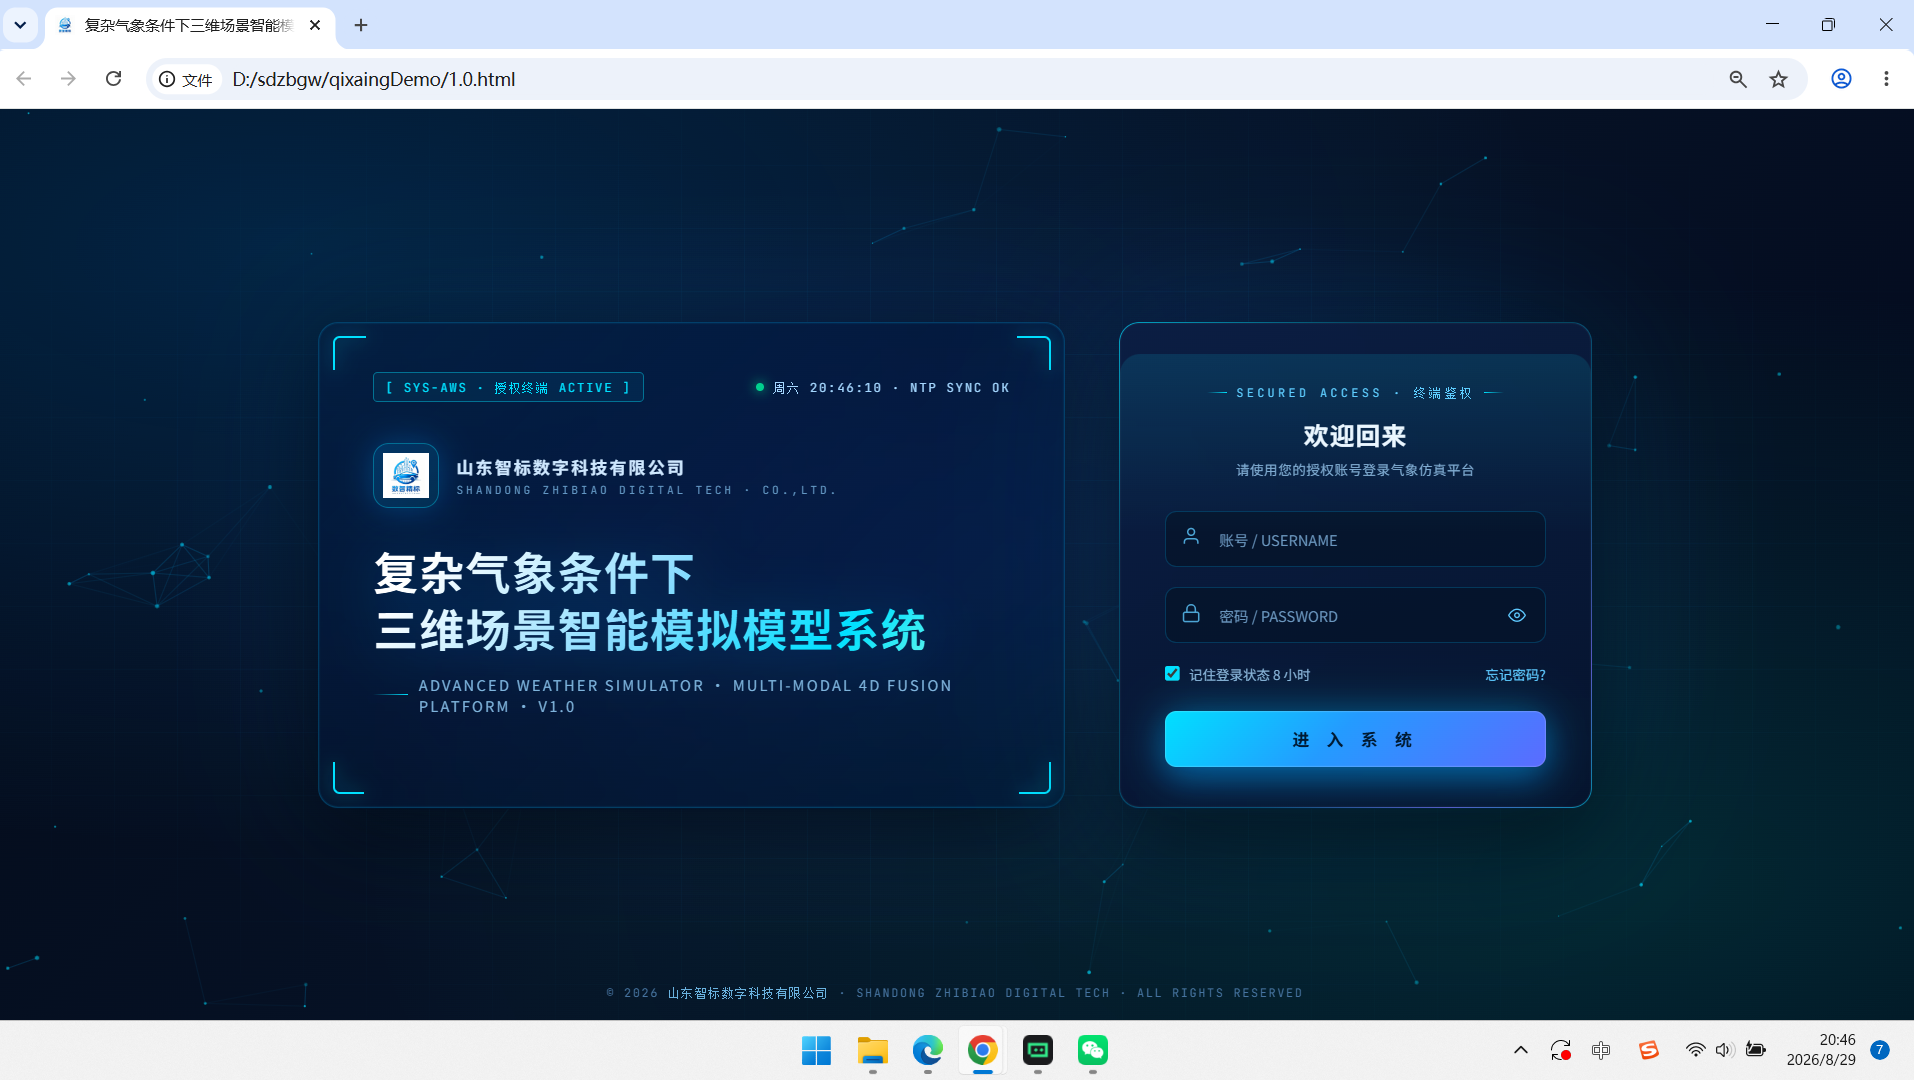Image resolution: width=1914 pixels, height=1080 pixels.
Task: Focus the 账号 / USERNAME input field
Action: pos(1355,540)
